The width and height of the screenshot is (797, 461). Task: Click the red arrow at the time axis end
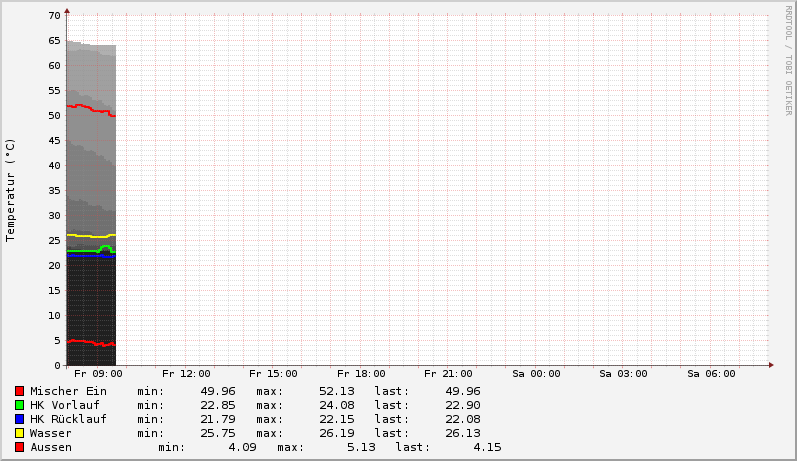coord(770,365)
